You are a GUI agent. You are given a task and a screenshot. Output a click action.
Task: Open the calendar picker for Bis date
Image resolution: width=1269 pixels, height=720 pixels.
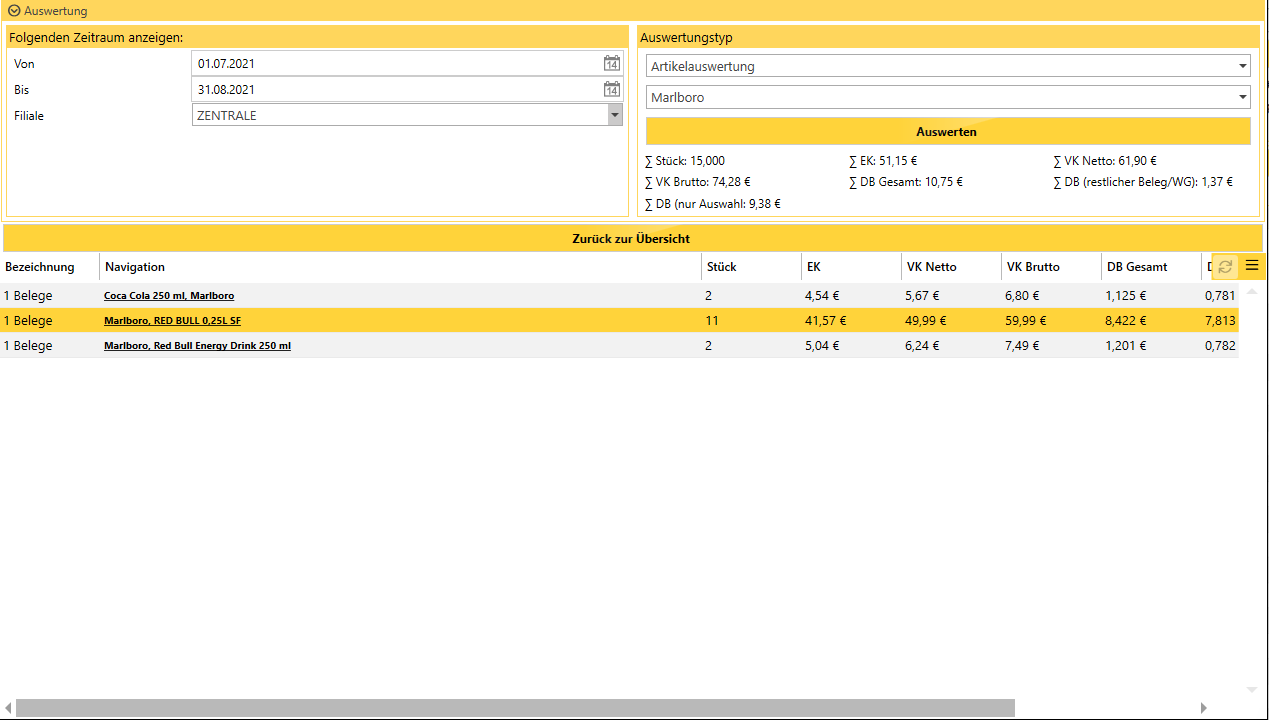(612, 90)
